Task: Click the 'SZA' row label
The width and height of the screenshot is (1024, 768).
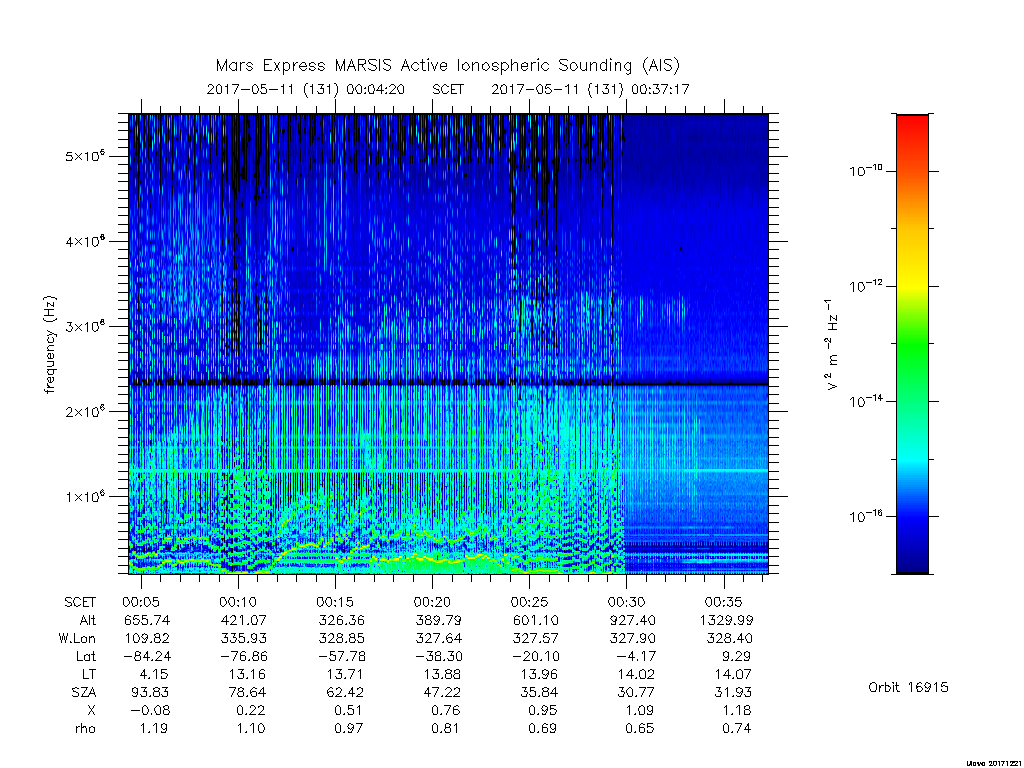Action: (x=84, y=692)
